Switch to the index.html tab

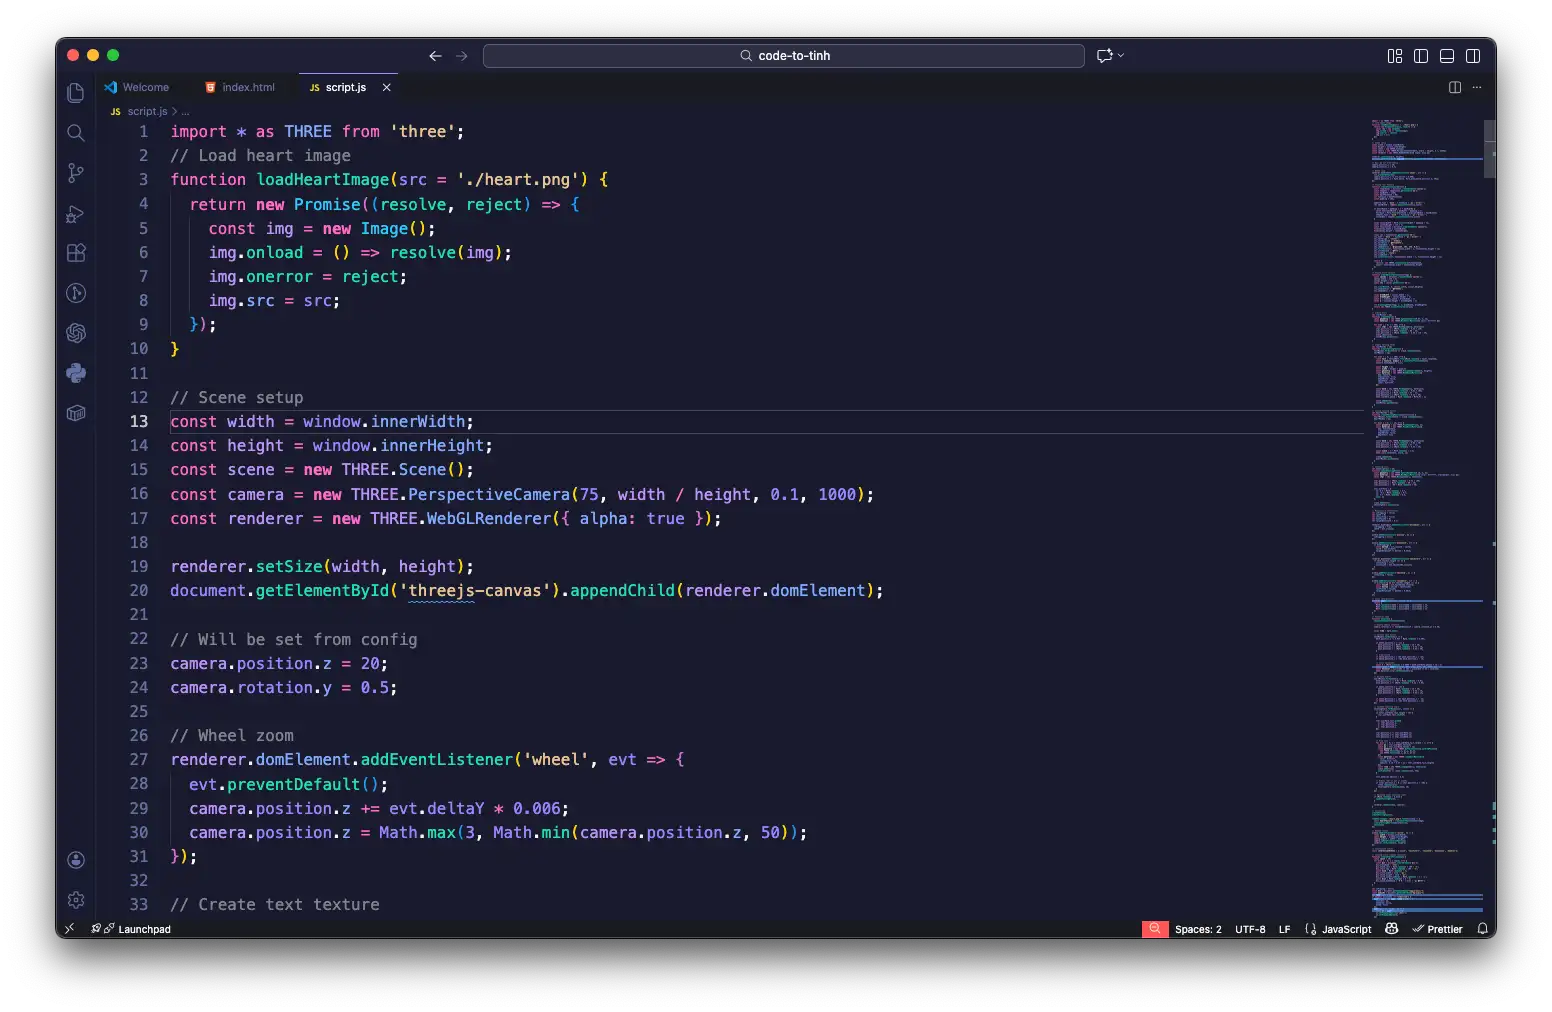click(247, 88)
